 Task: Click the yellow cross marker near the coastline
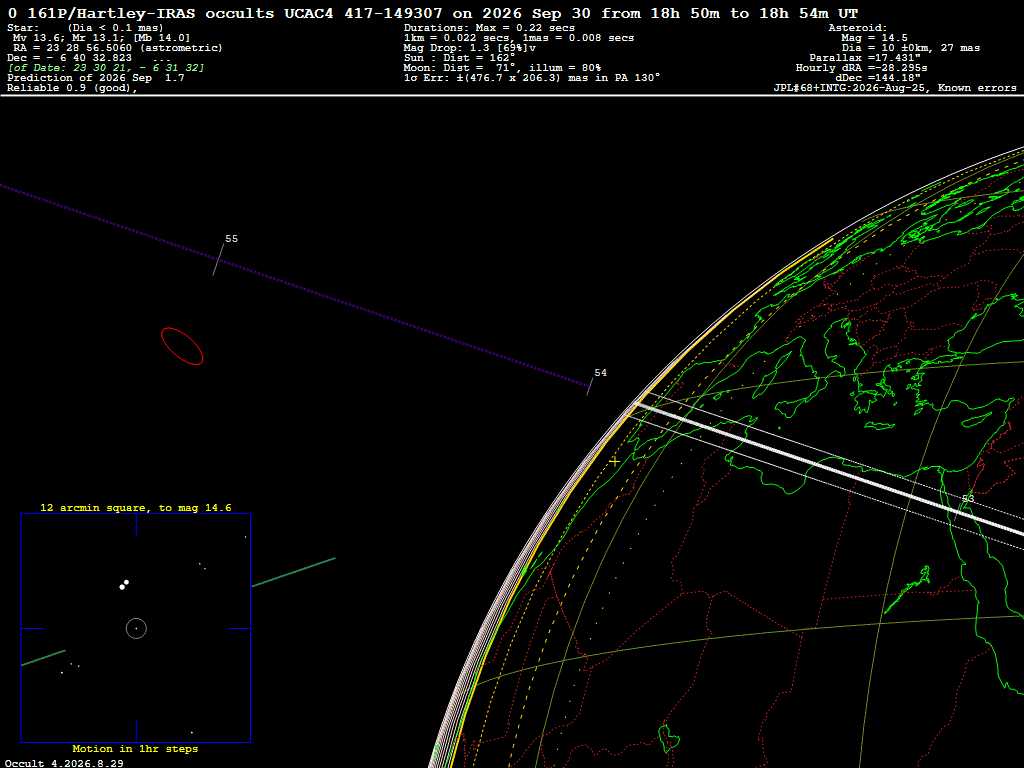point(615,461)
